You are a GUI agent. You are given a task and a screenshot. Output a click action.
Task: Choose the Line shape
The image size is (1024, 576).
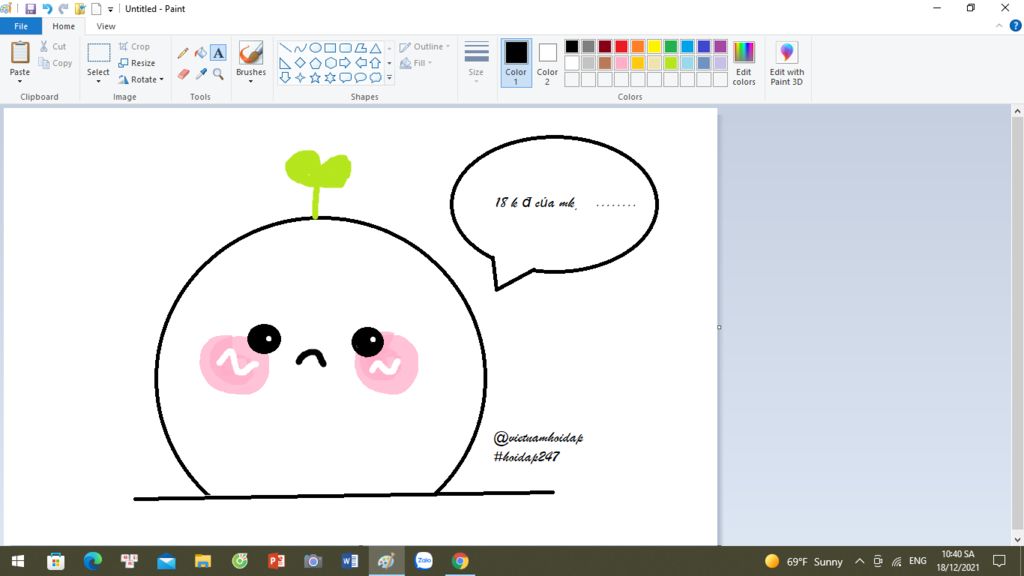(285, 48)
